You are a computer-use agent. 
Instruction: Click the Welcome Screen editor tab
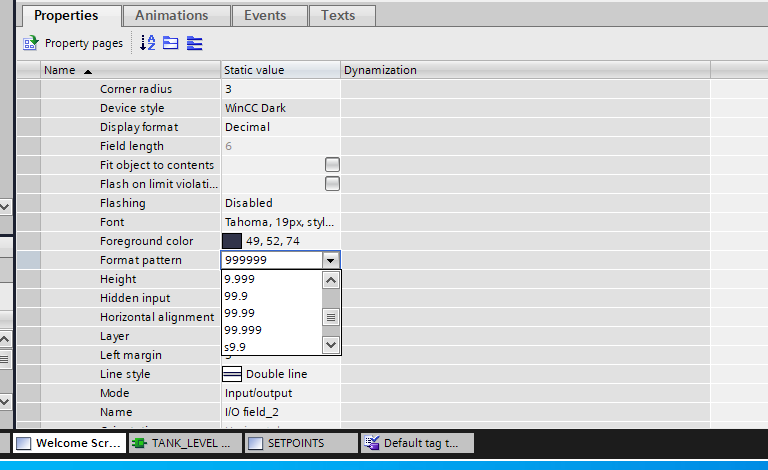pyautogui.click(x=69, y=443)
